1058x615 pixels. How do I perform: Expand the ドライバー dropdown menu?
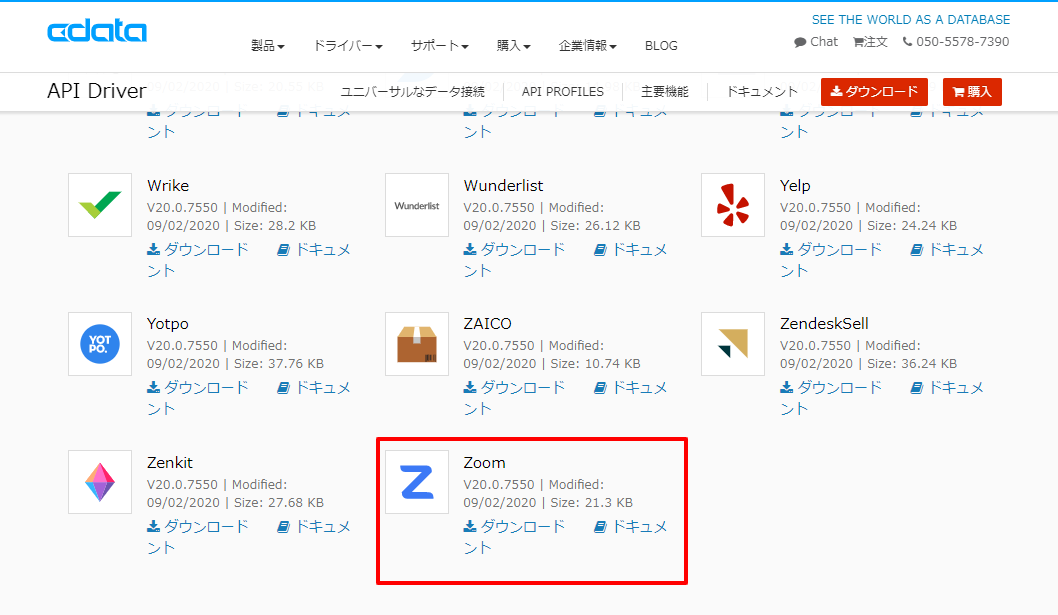pyautogui.click(x=348, y=45)
